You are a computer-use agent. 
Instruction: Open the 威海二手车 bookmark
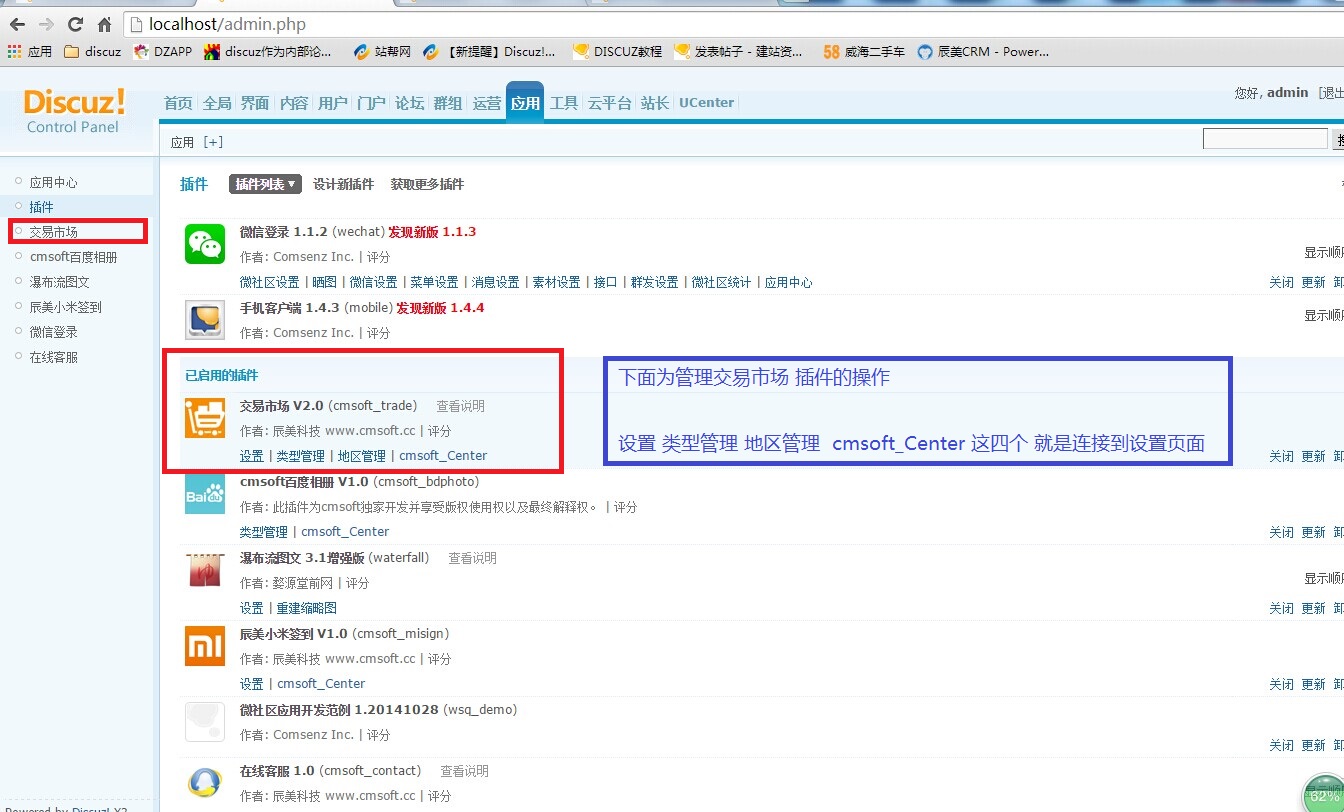(864, 51)
